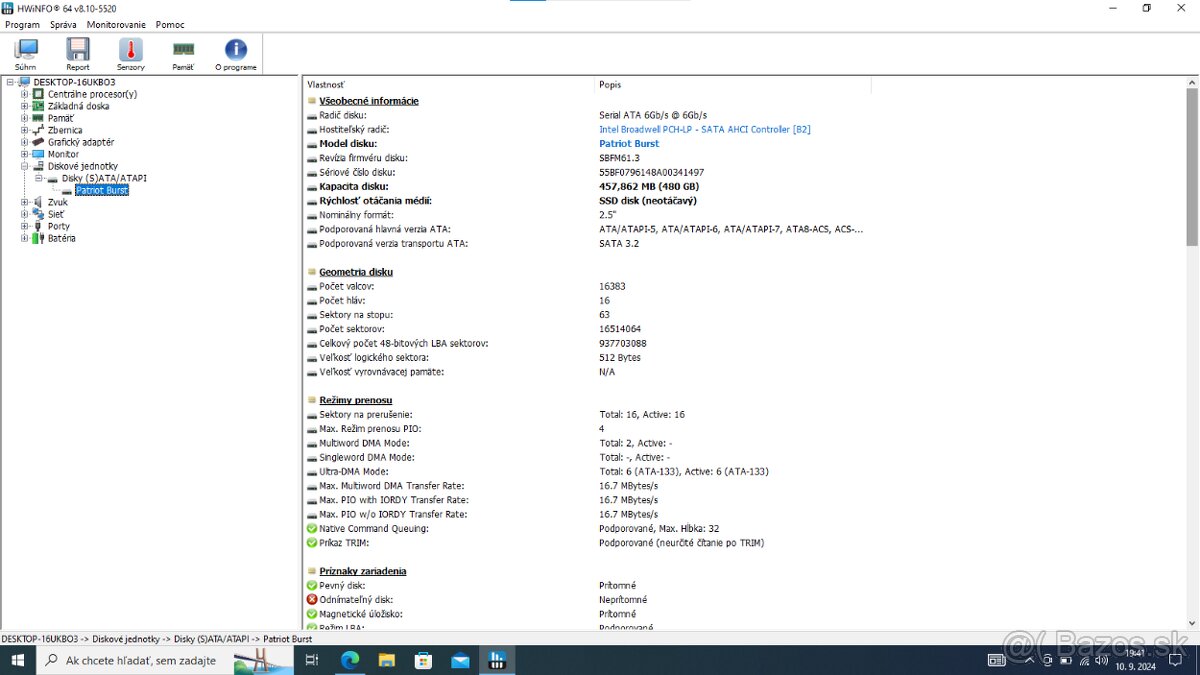Click the Patriot Burst model link

coord(629,143)
